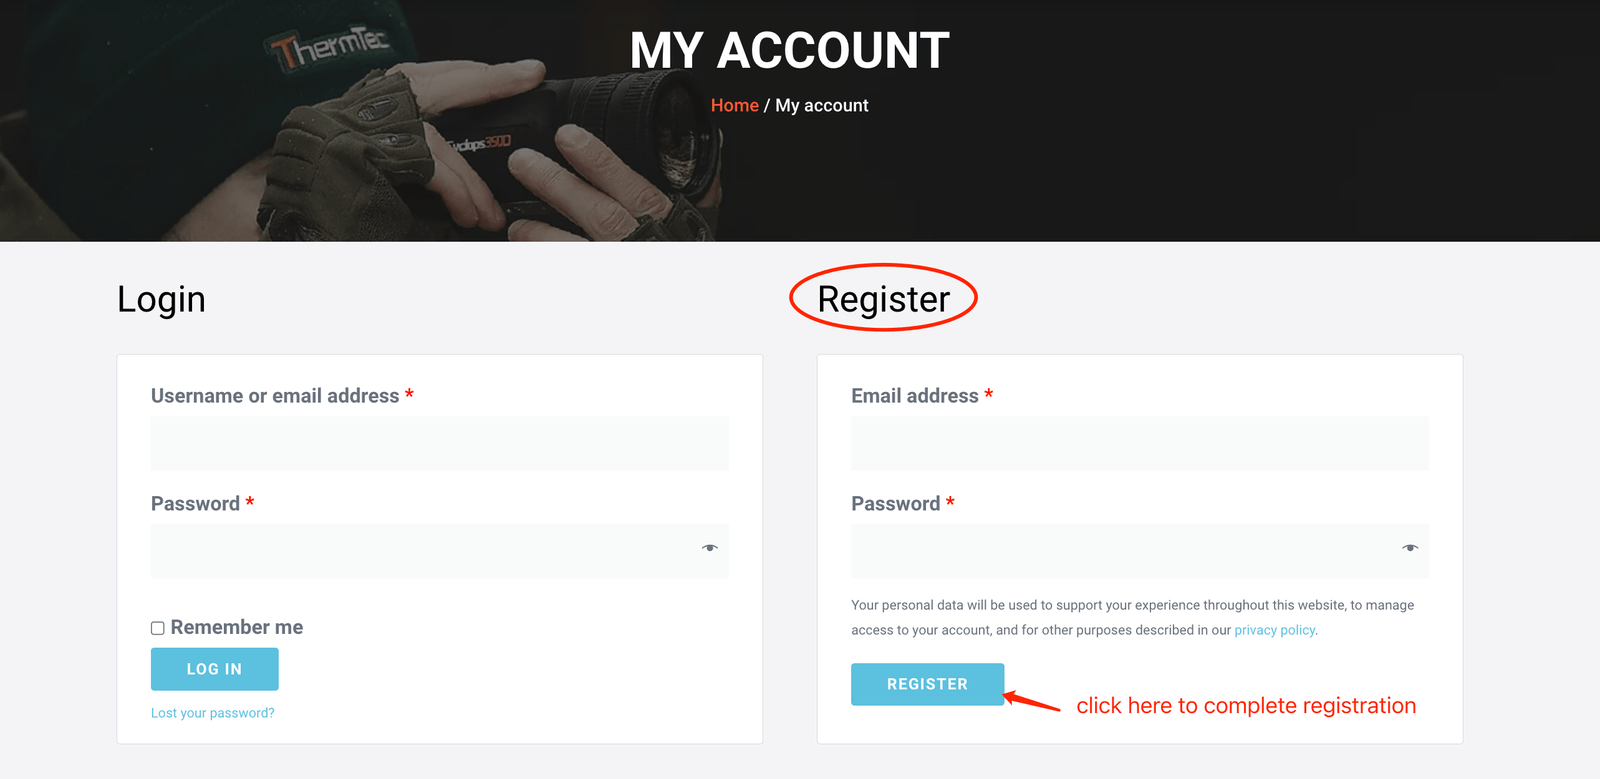The image size is (1600, 779).
Task: Click the Remember me label text
Action: 237,627
